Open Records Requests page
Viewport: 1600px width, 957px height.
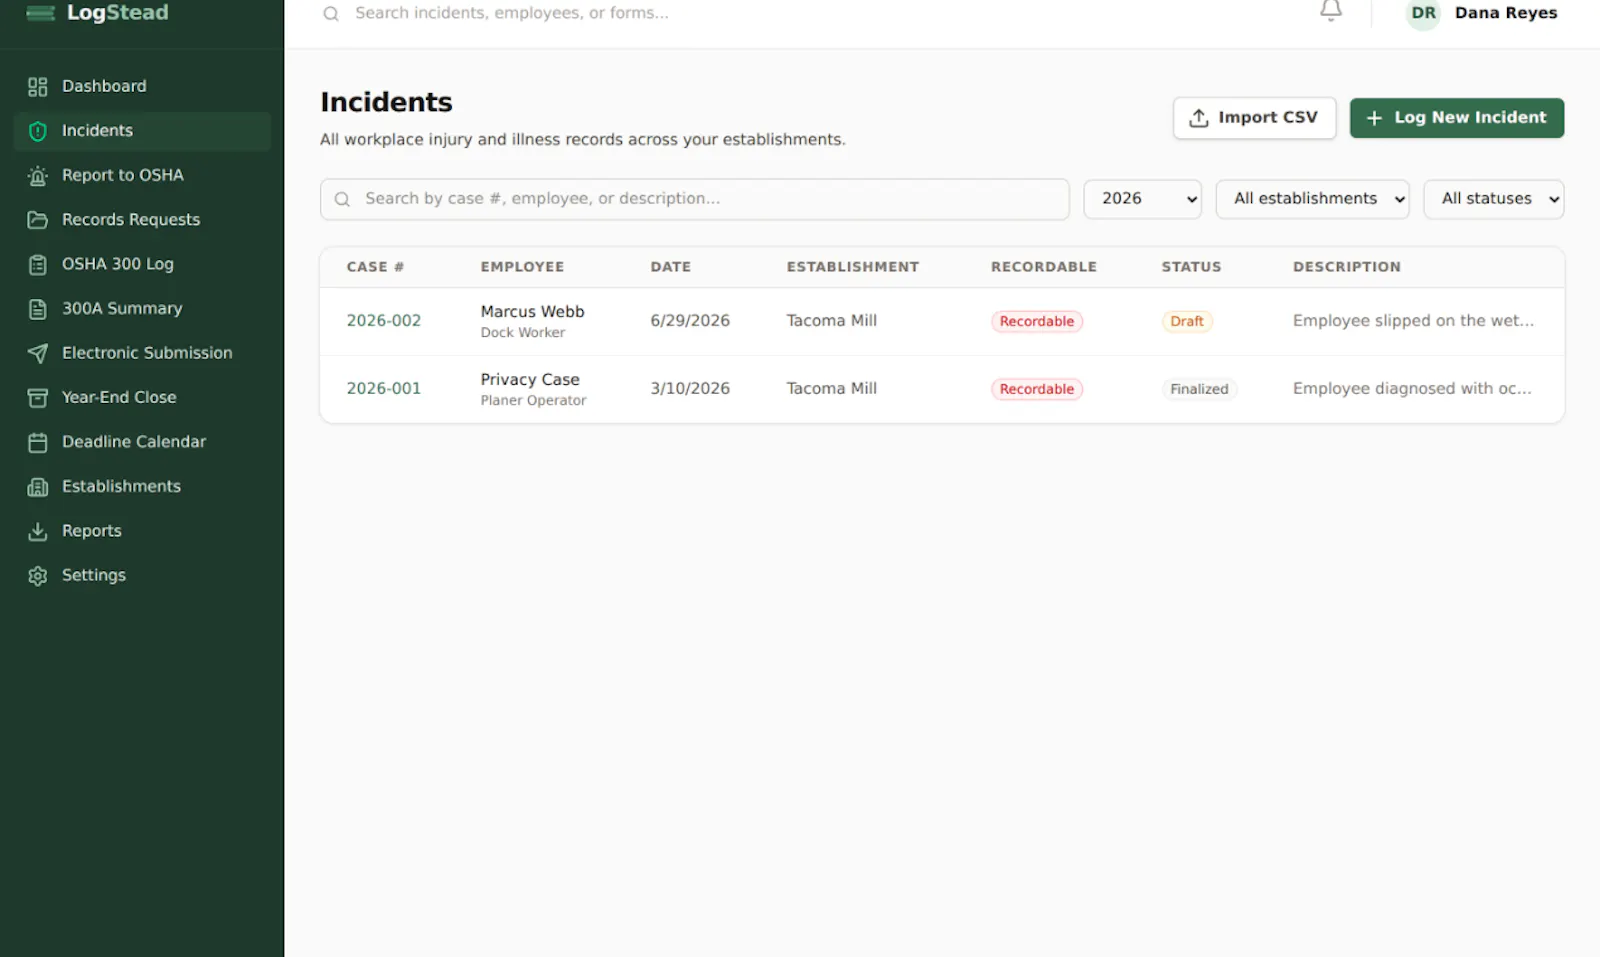point(142,220)
